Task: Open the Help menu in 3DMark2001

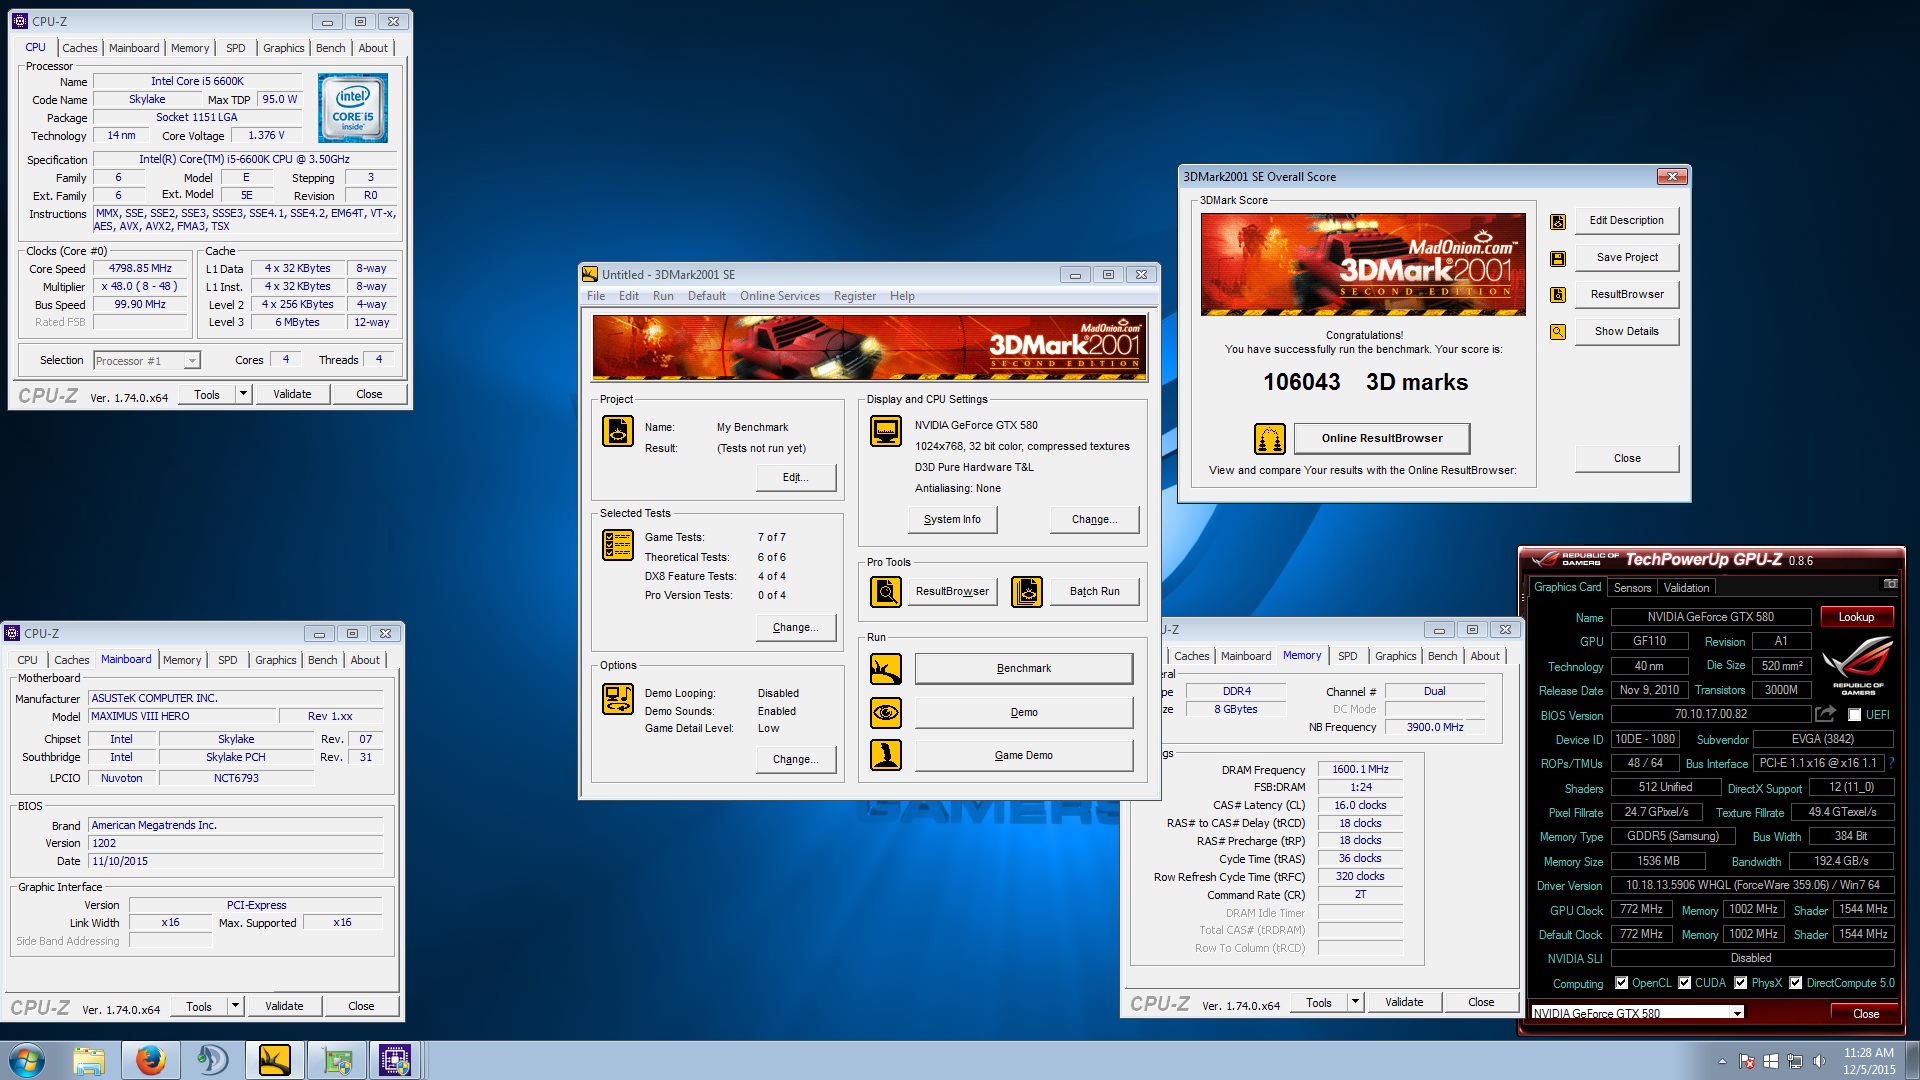Action: point(902,296)
